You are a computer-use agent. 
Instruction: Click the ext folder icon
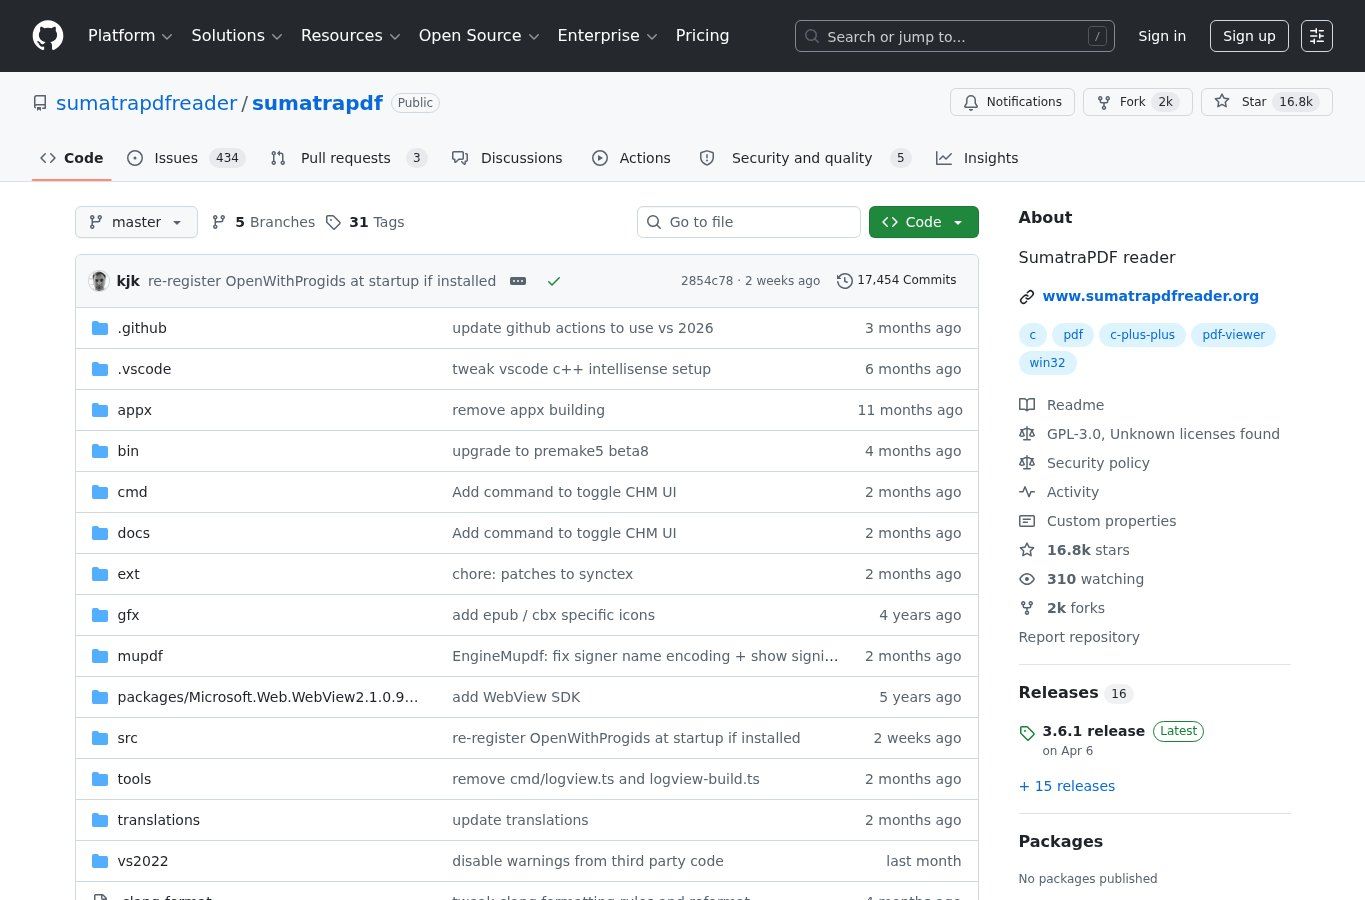pyautogui.click(x=100, y=574)
